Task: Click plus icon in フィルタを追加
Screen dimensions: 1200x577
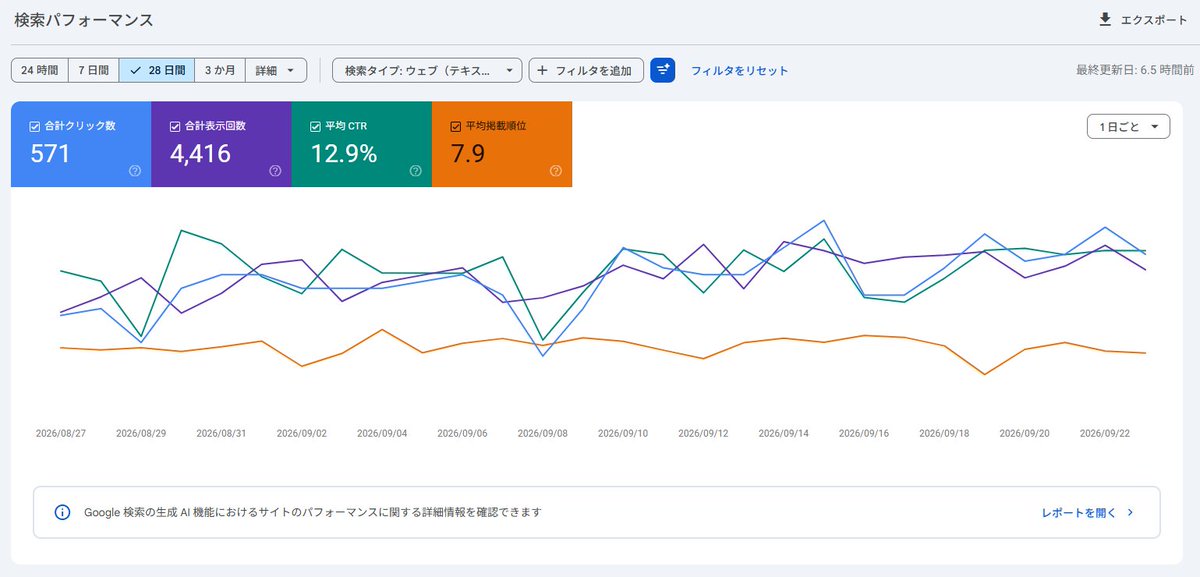Action: click(543, 71)
